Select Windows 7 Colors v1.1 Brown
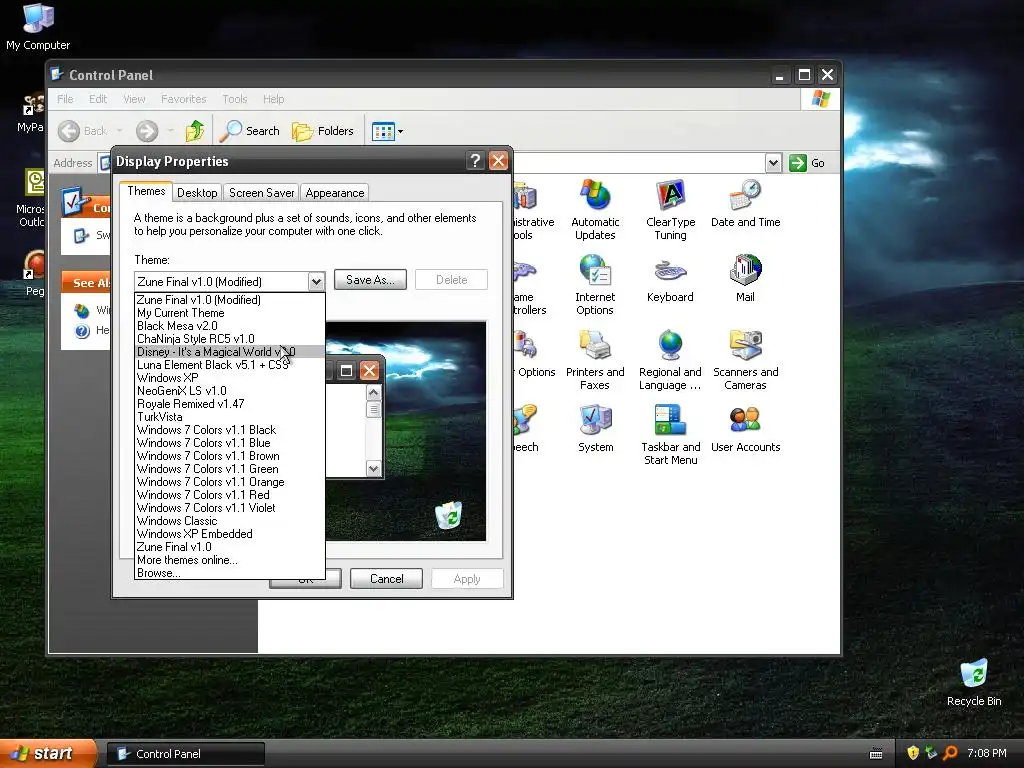Image resolution: width=1024 pixels, height=768 pixels. pos(229,456)
